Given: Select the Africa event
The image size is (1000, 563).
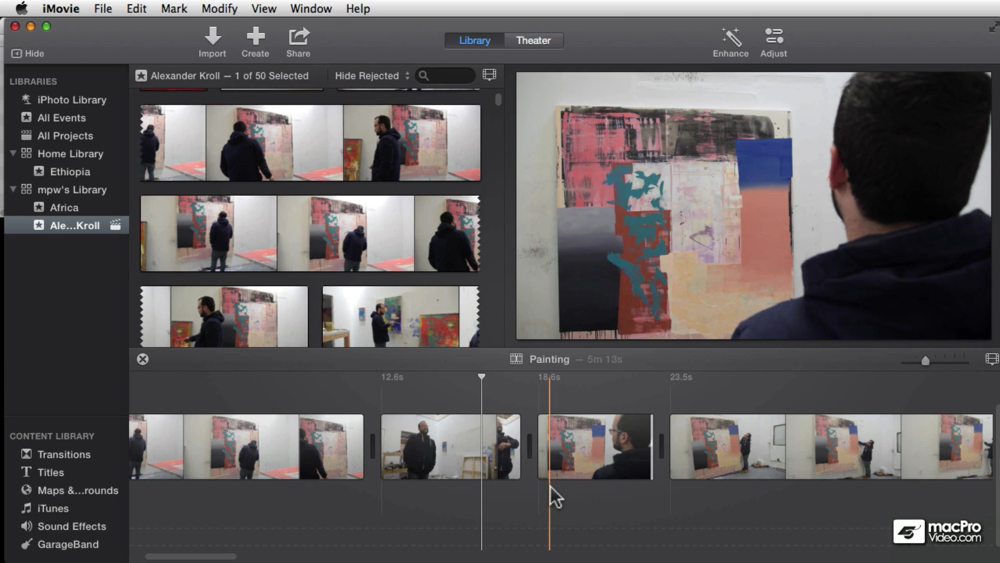Looking at the screenshot, I should (x=66, y=207).
